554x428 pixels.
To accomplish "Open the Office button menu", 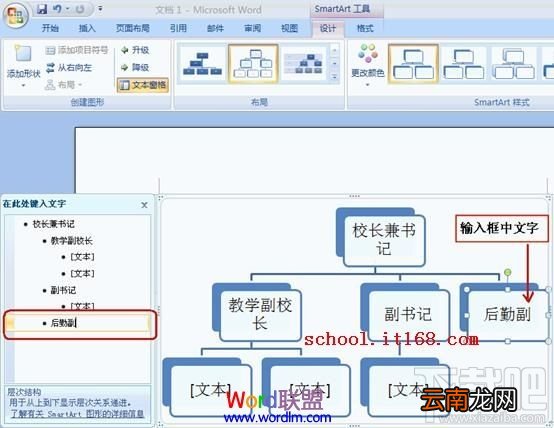I will pos(15,15).
